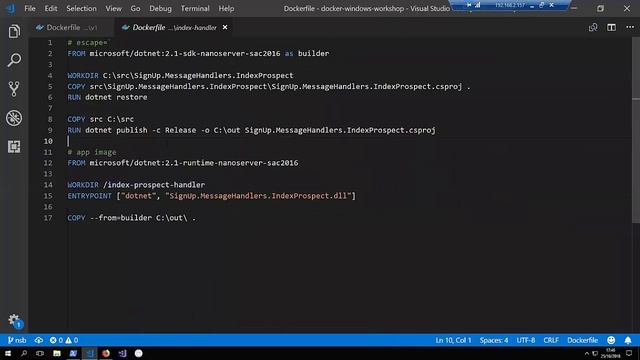Viewport: 640px width, 360px height.
Task: Open the Extensions view
Action: [14, 147]
